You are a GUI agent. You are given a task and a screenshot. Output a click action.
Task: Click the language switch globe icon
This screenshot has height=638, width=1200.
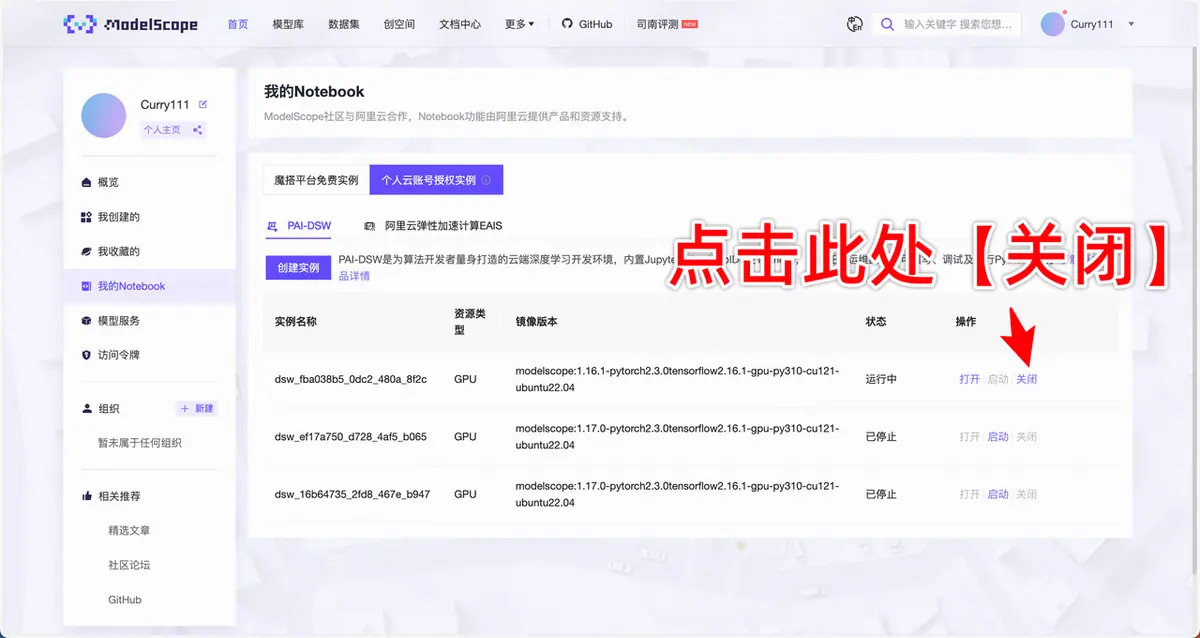pyautogui.click(x=854, y=24)
